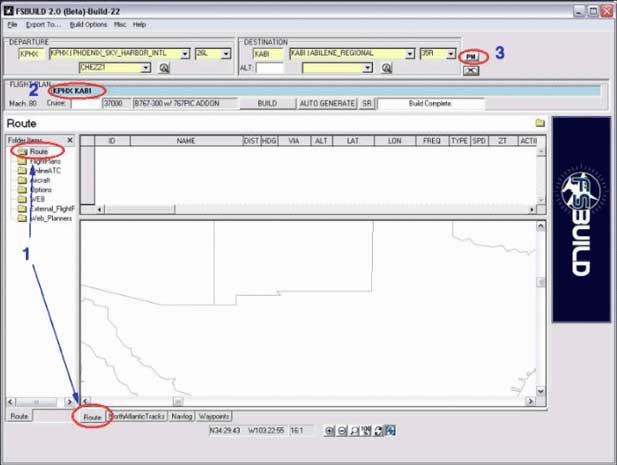
Task: Open the destination runway 35R dropdown
Action: click(x=451, y=54)
